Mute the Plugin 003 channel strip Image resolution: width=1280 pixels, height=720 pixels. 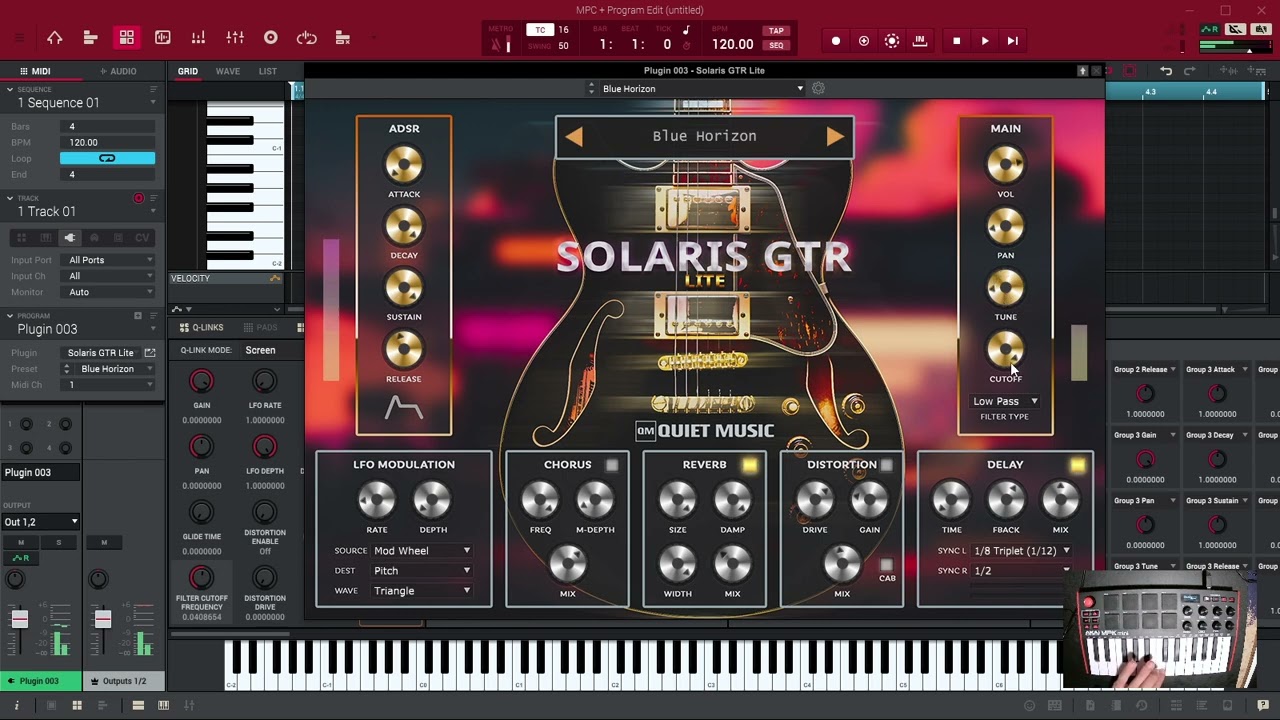point(21,542)
